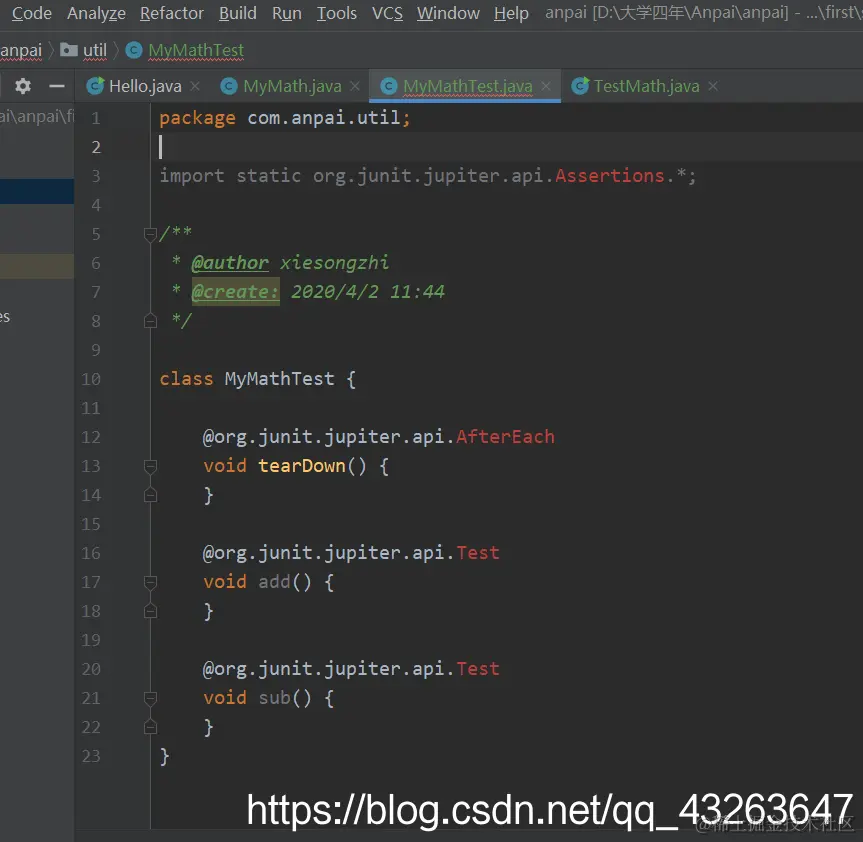863x842 pixels.
Task: Open the Help menu
Action: [x=511, y=13]
